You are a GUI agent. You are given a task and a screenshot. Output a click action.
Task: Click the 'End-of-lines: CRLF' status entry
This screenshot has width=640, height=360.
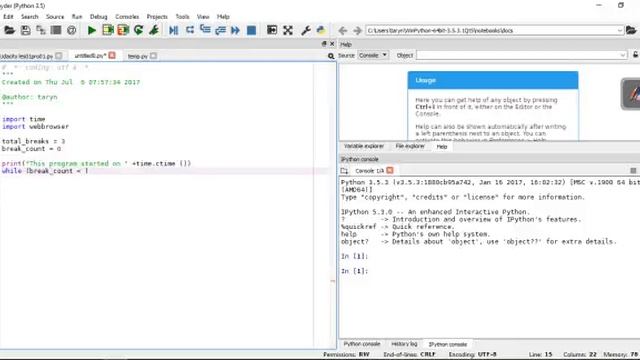pyautogui.click(x=409, y=354)
